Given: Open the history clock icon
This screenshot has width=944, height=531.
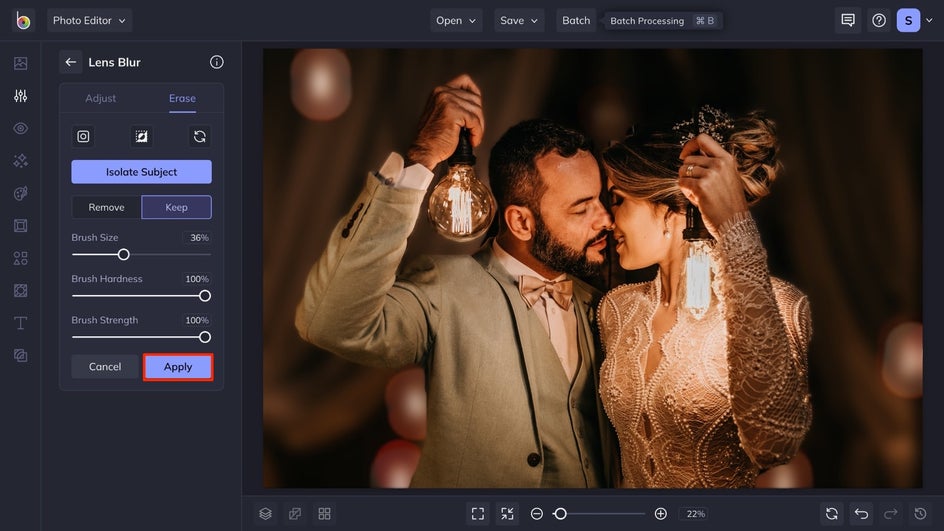Looking at the screenshot, I should point(921,514).
